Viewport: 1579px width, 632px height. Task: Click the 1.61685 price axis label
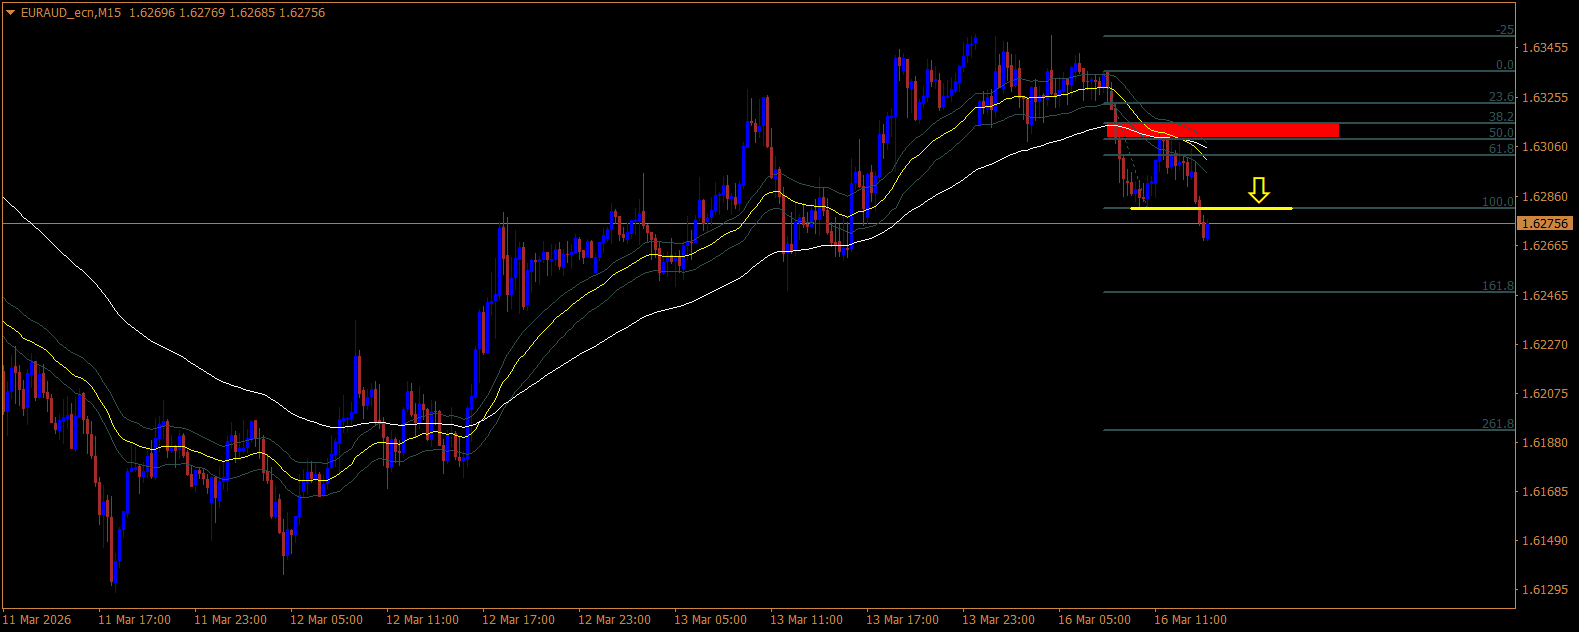coord(1545,492)
